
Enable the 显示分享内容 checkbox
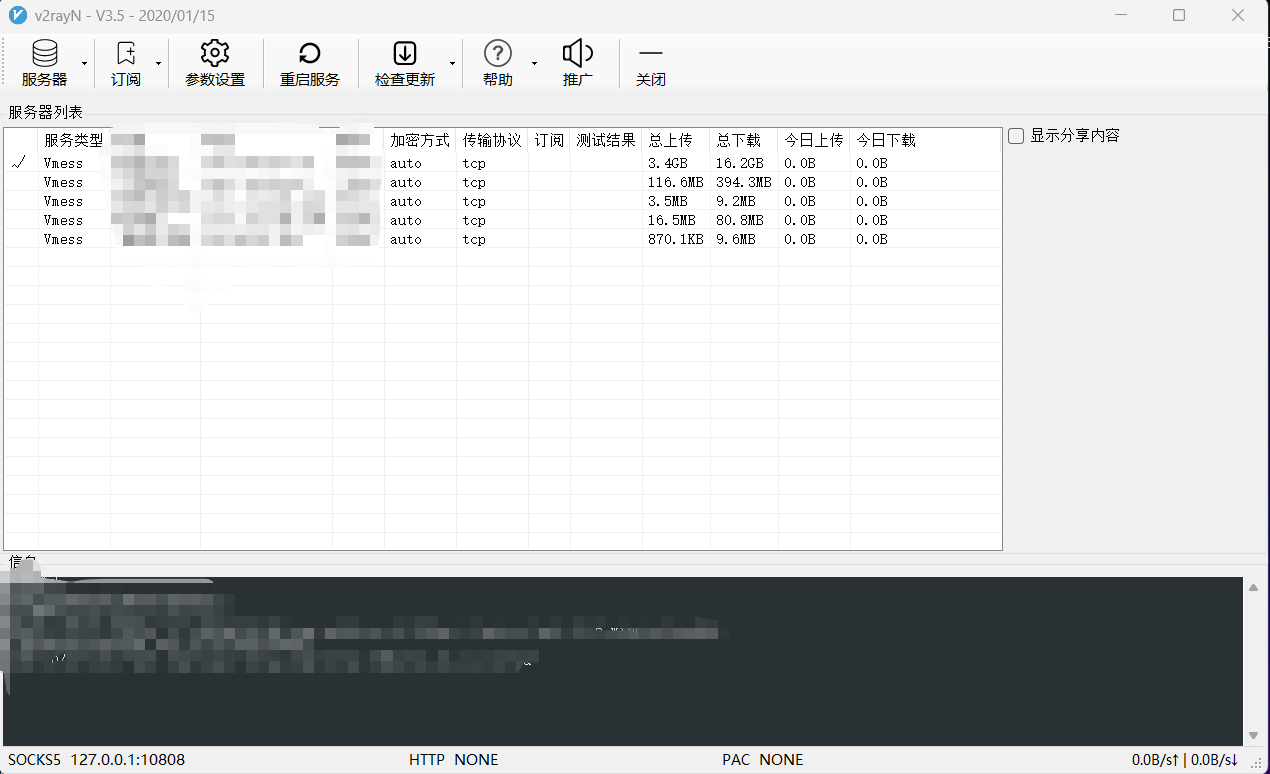point(1016,135)
